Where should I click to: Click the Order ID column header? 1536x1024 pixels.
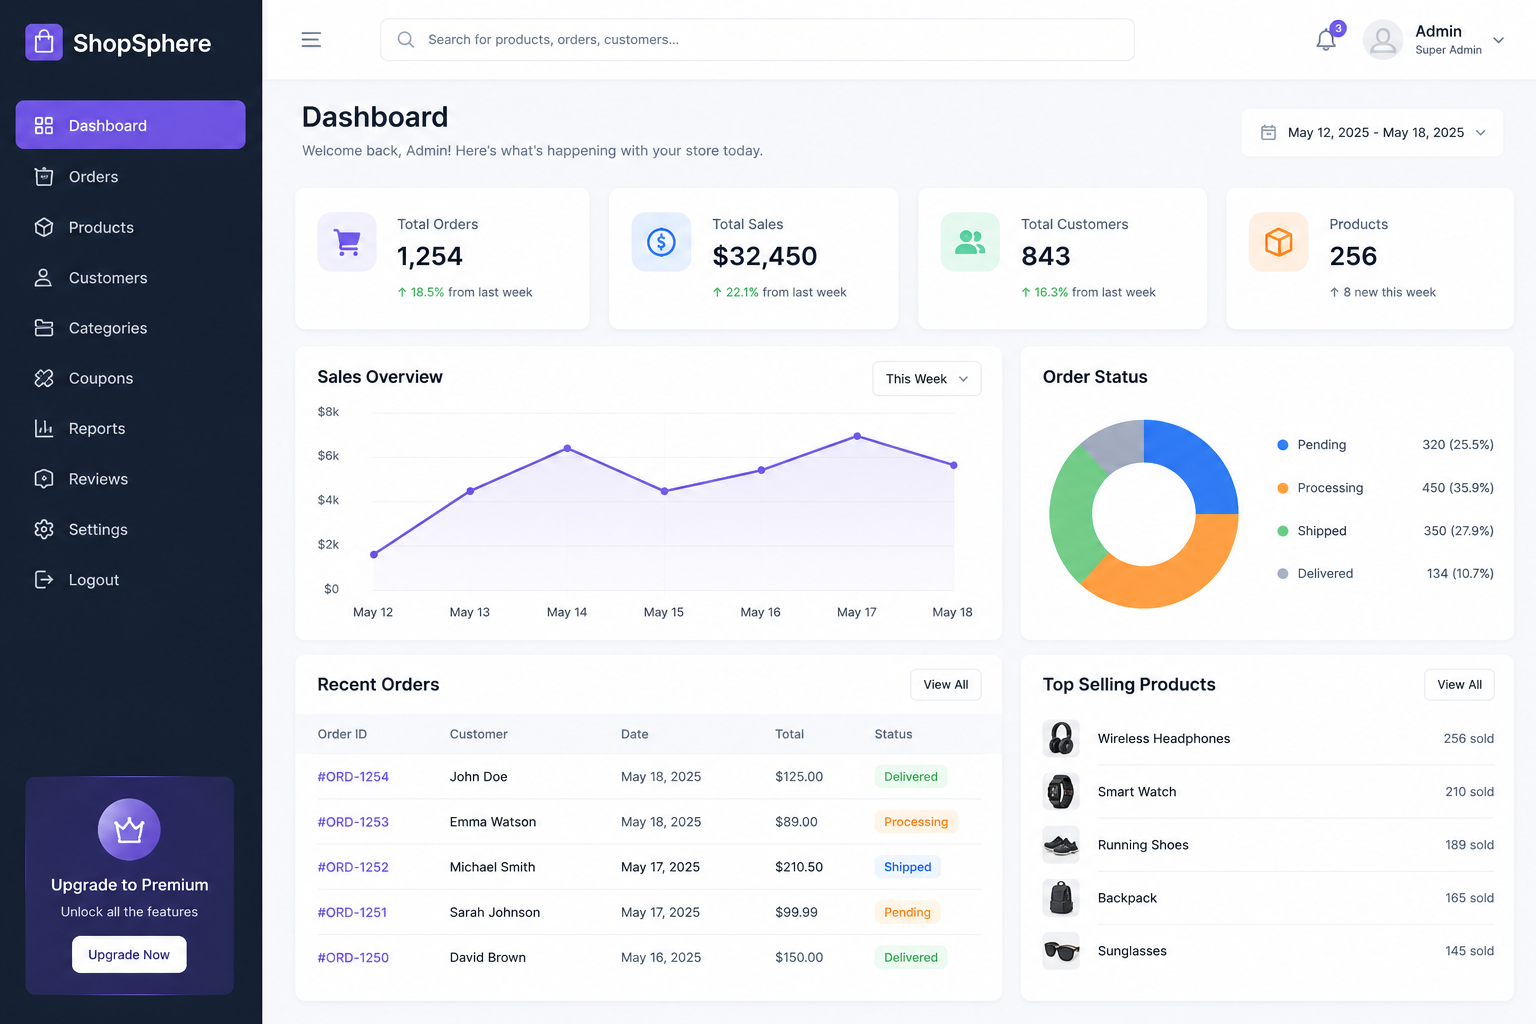click(x=342, y=734)
